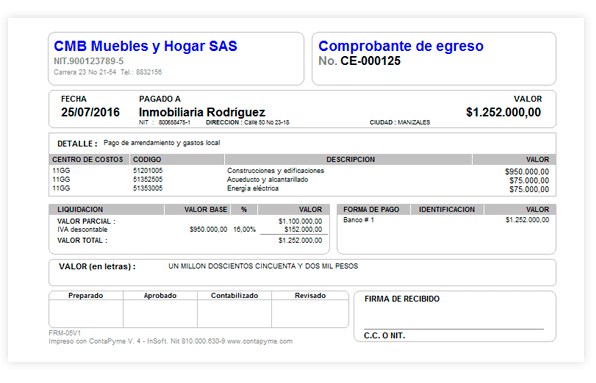Click the date 25/07/2016
The image size is (596, 383).
(x=90, y=112)
